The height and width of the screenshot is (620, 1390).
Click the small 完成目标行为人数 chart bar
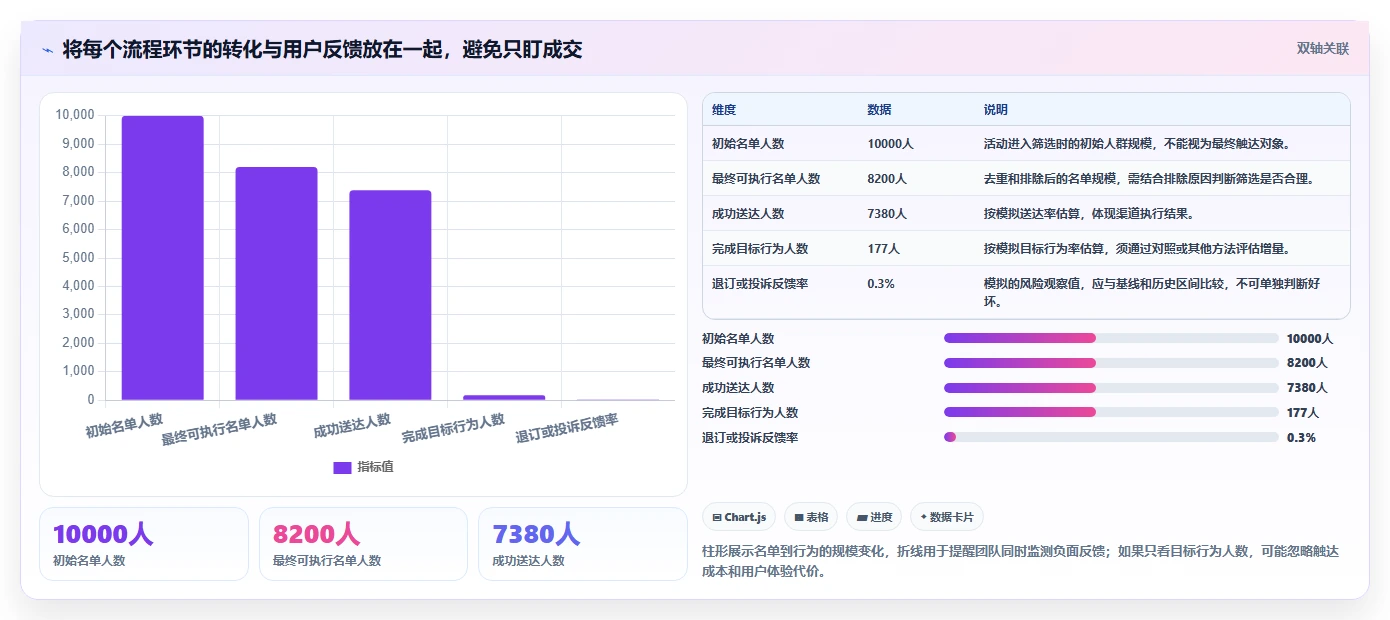[x=504, y=397]
